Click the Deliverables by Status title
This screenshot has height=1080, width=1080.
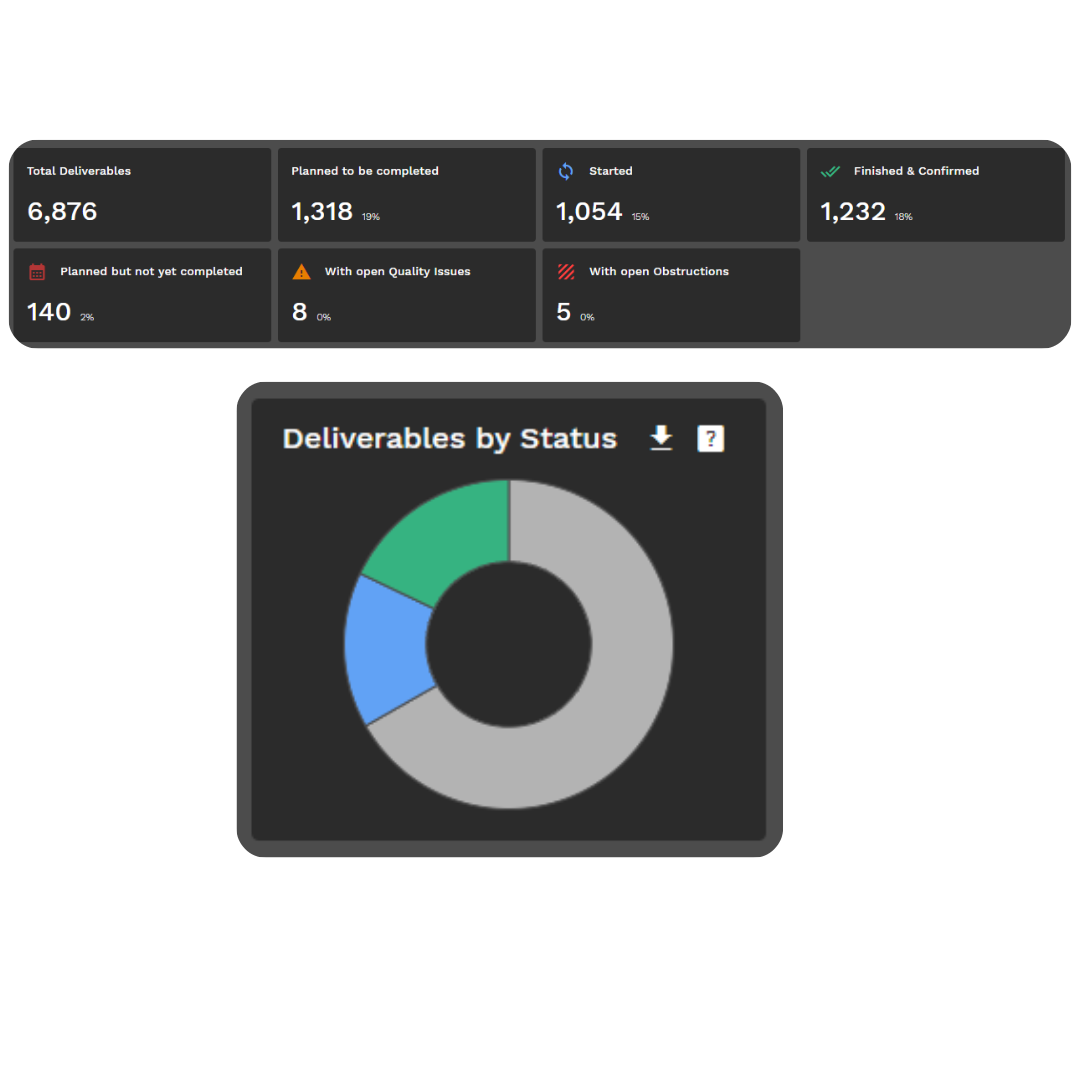(x=450, y=438)
